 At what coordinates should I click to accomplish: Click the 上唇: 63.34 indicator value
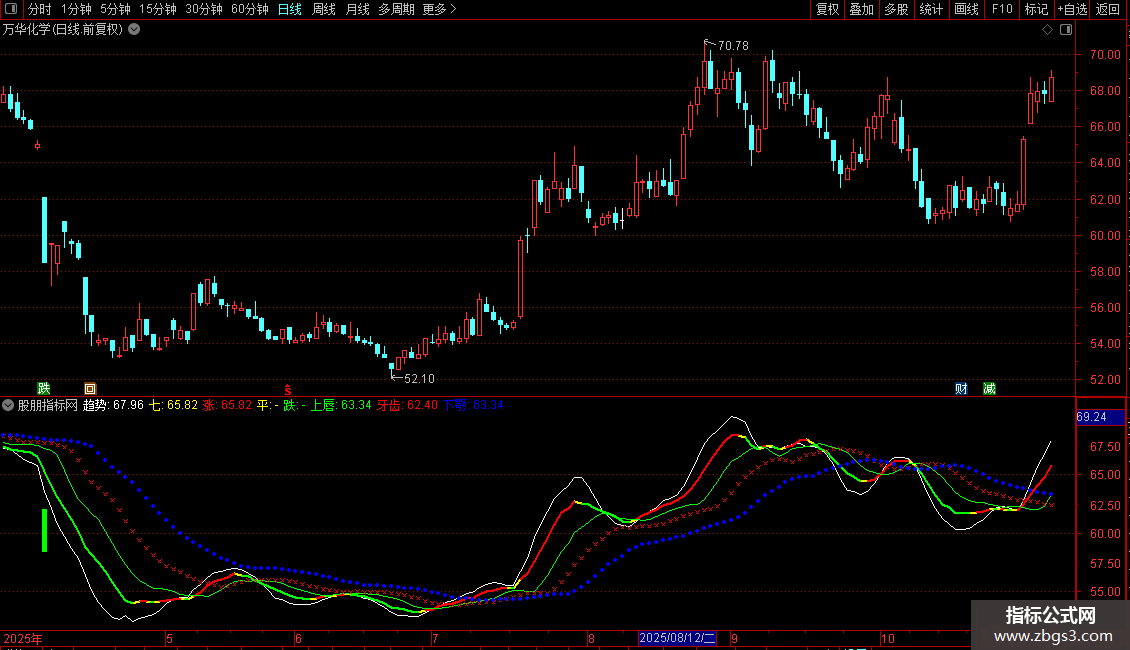(x=341, y=405)
